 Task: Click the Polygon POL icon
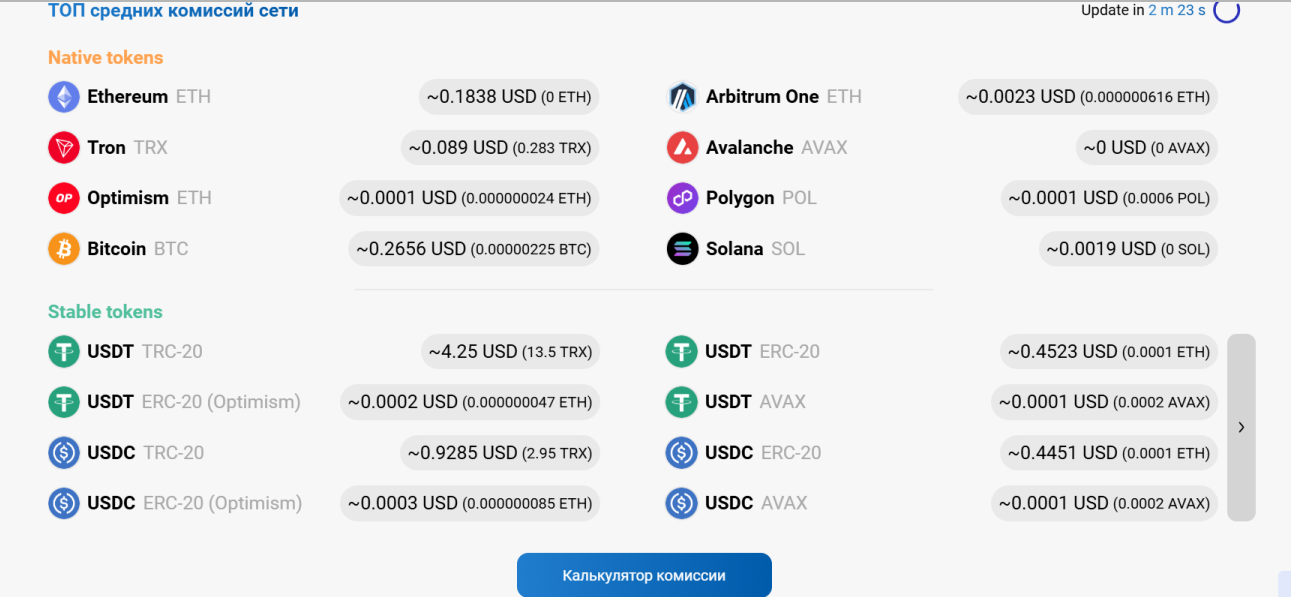pos(682,197)
